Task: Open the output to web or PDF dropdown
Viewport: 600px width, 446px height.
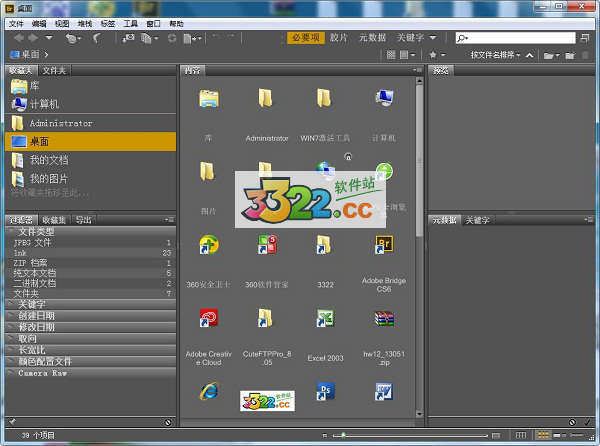Action: [x=192, y=38]
